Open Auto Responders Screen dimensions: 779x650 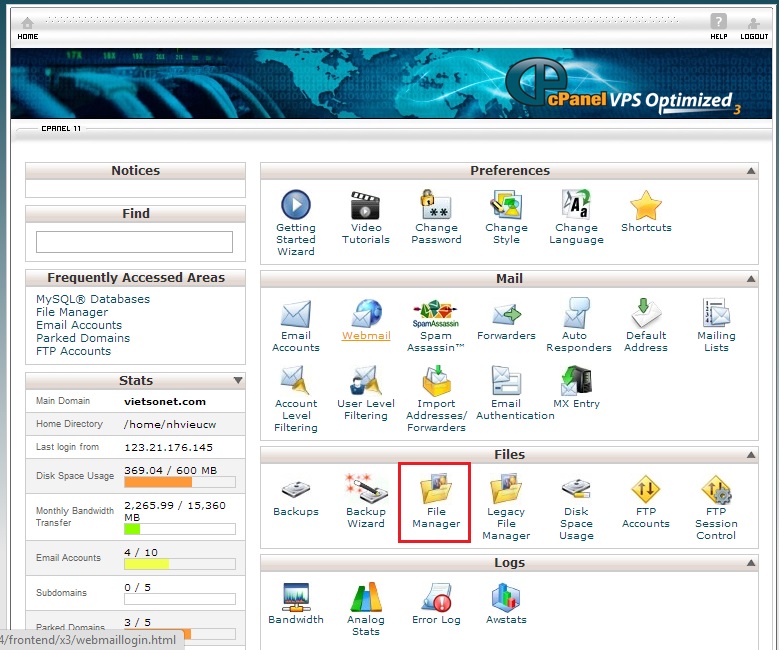[578, 325]
